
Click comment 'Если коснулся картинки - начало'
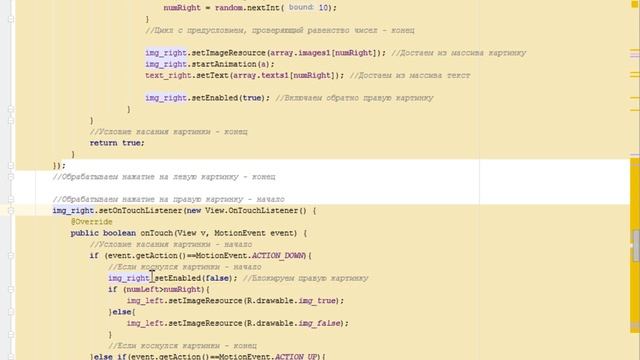coord(185,267)
